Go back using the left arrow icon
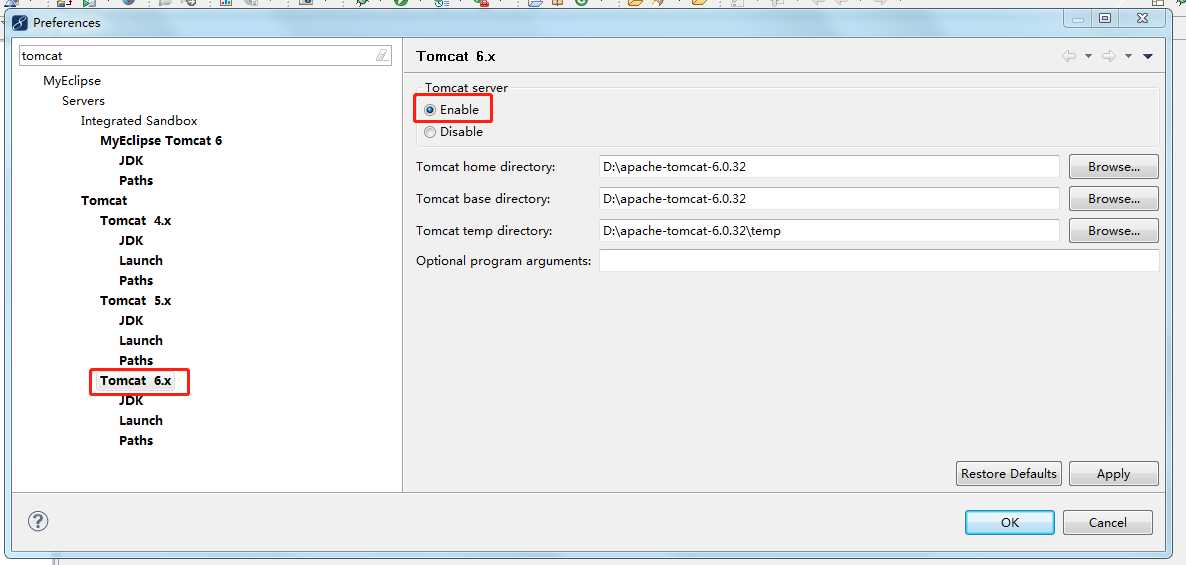 tap(1069, 56)
